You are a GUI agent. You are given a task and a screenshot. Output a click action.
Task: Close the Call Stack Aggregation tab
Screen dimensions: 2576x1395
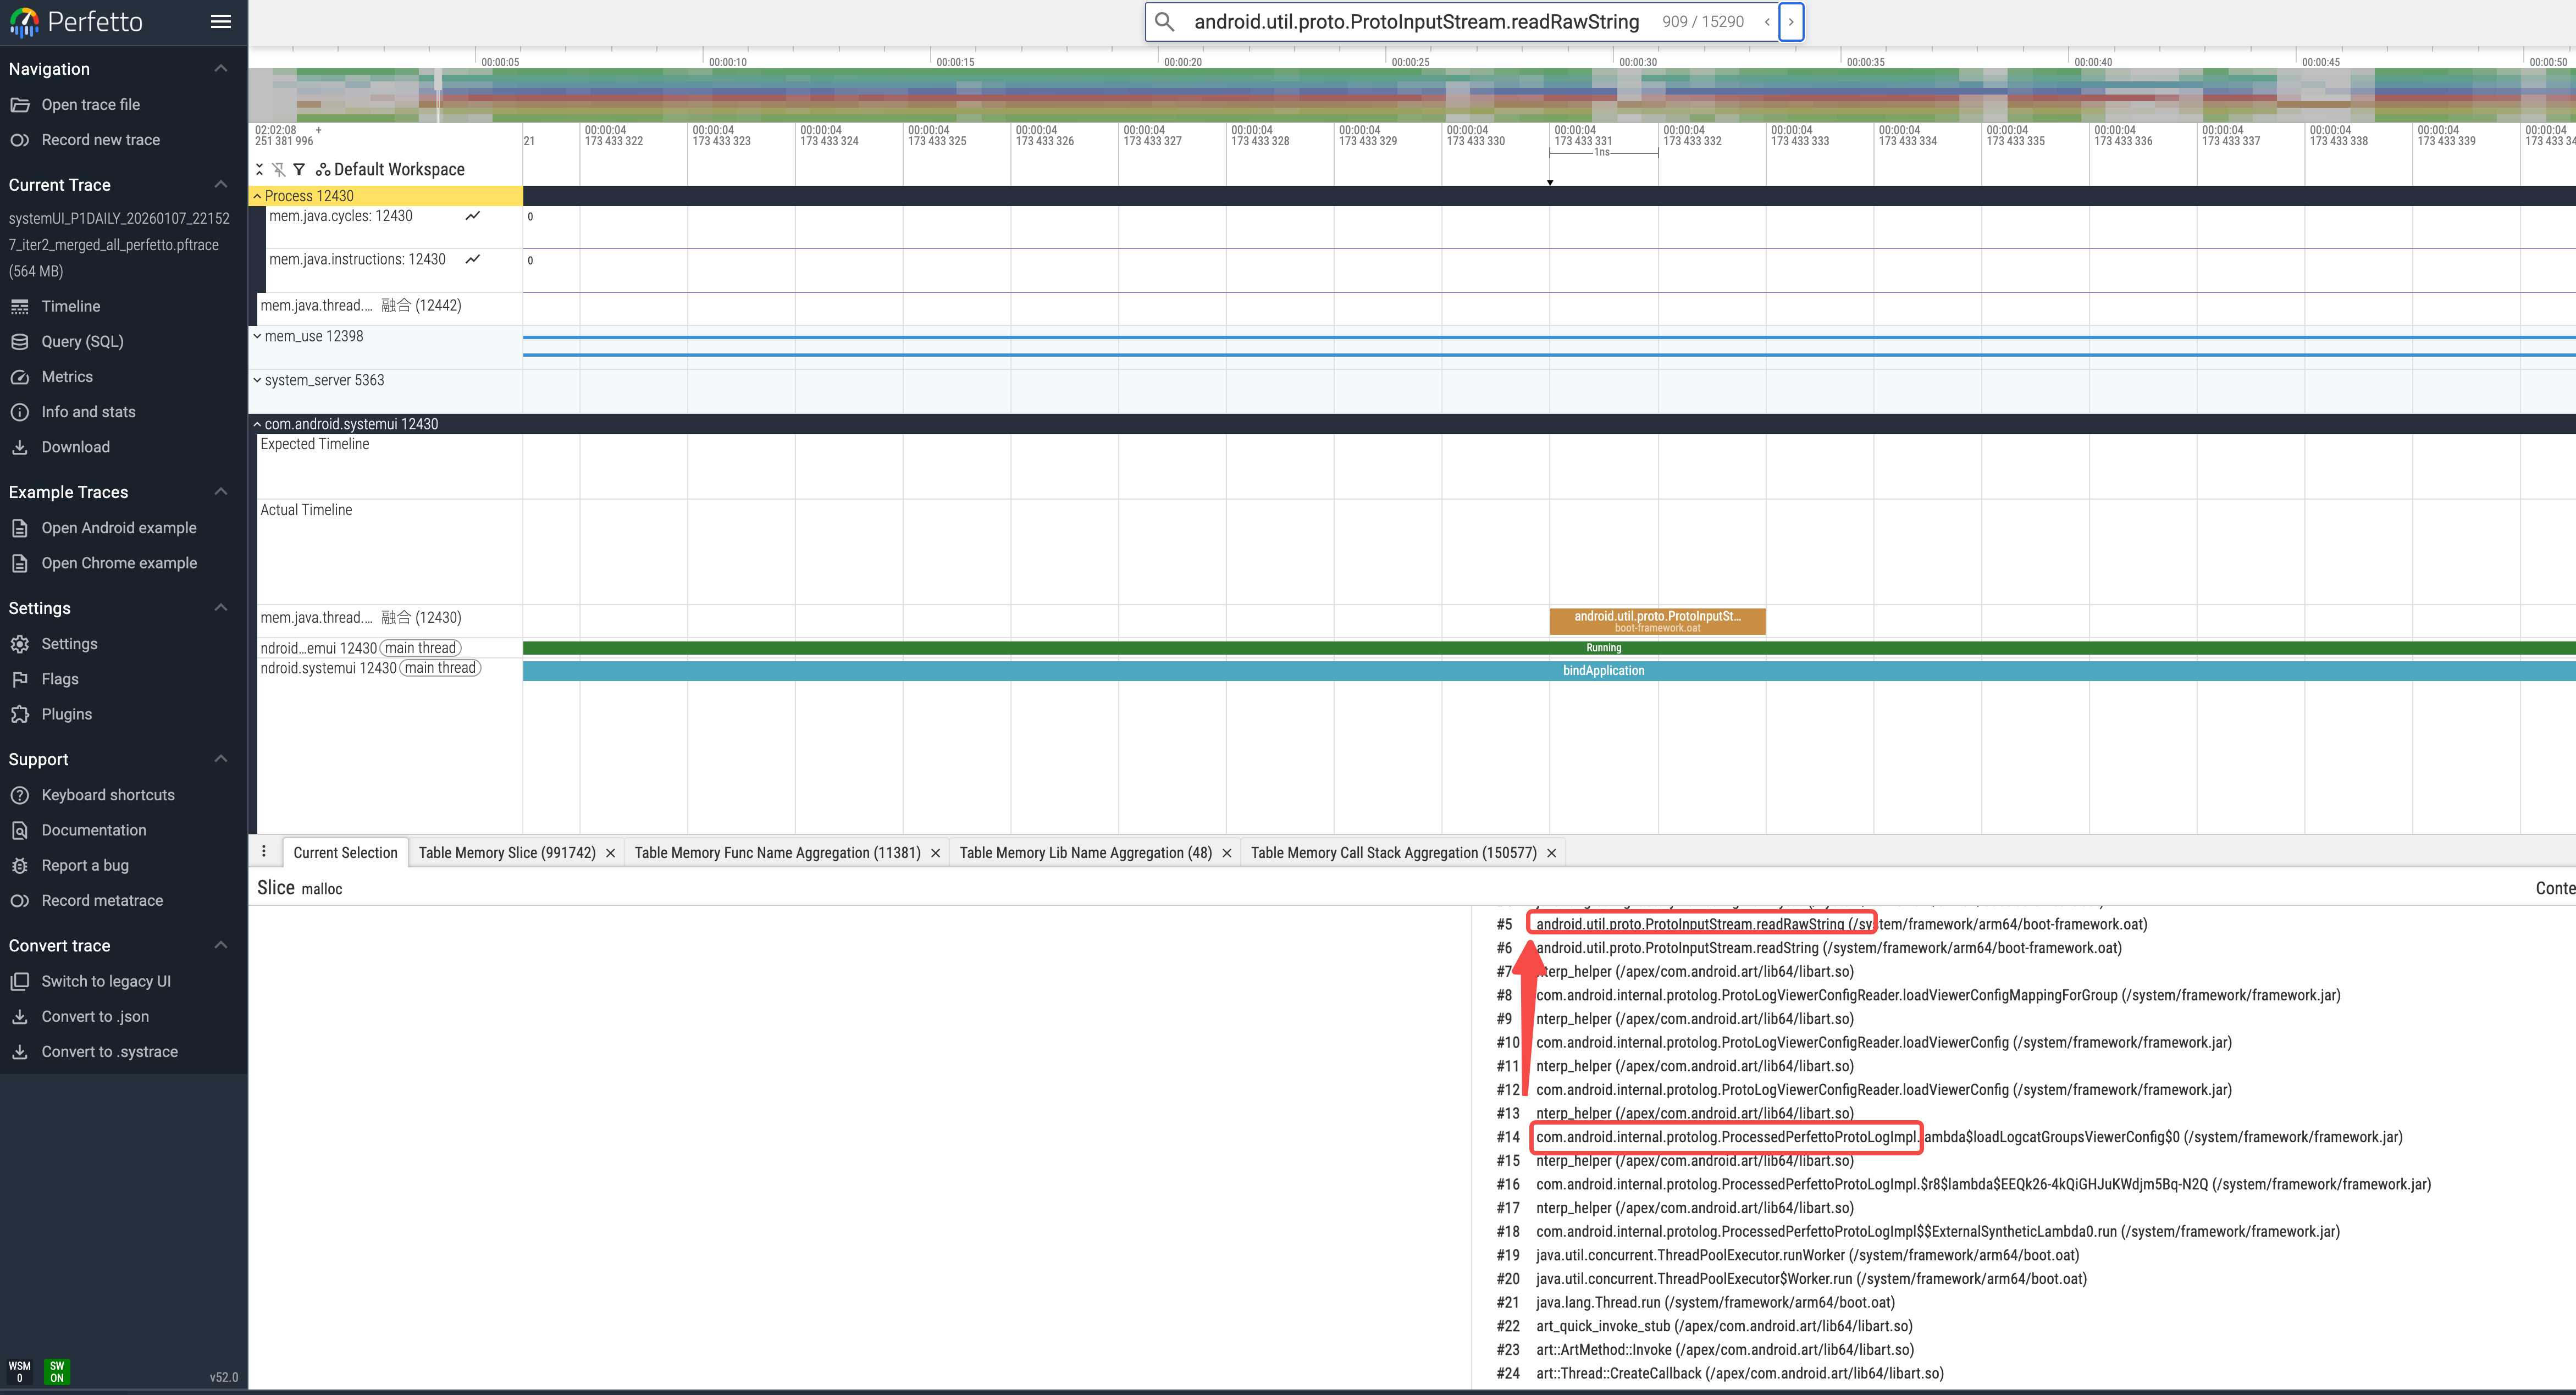coord(1551,853)
